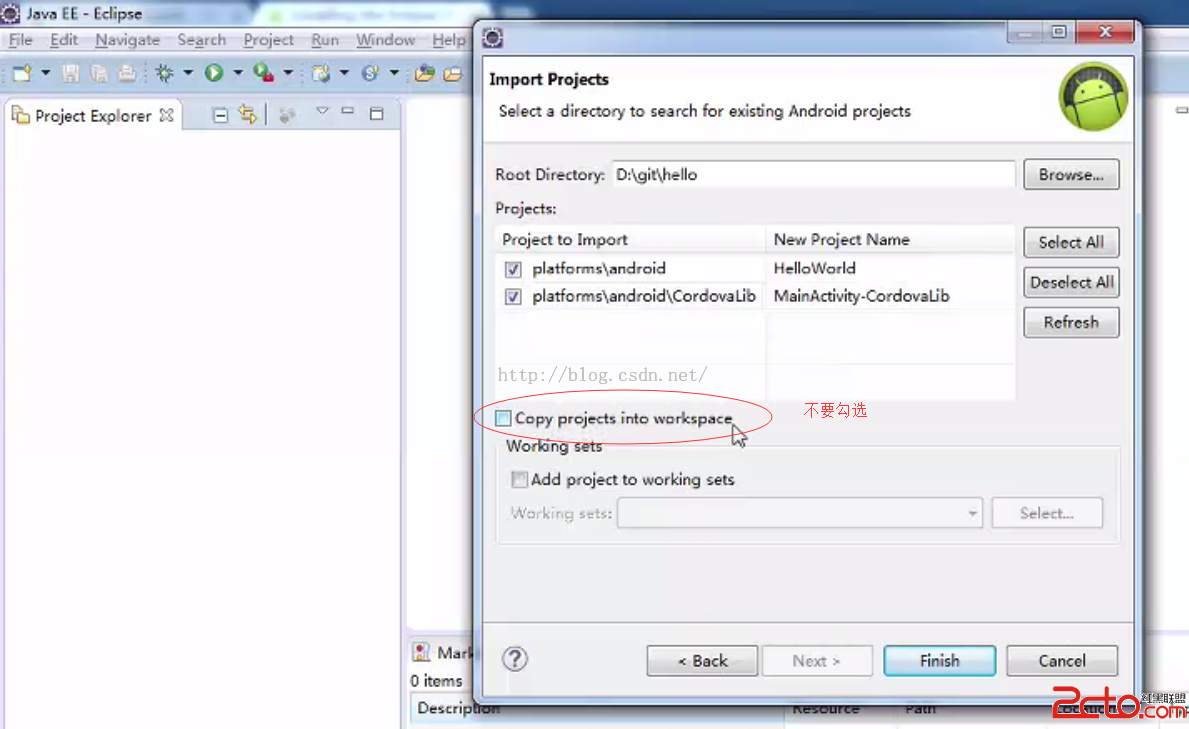Expand the New Servlet dropdown arrow
Screen dimensions: 1189x729
(x=394, y=73)
